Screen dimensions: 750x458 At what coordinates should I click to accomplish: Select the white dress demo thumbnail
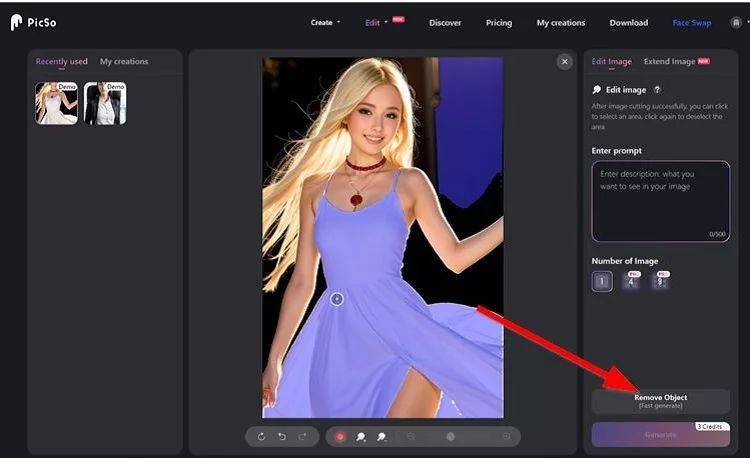[x=56, y=103]
